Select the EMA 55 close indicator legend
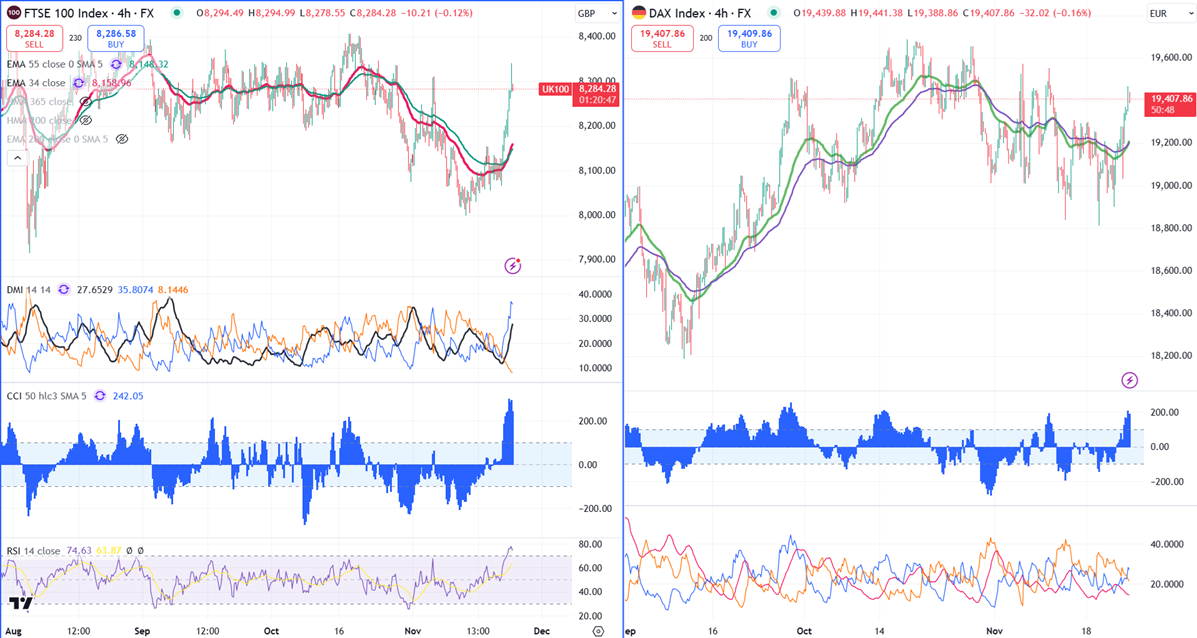This screenshot has width=1197, height=638. pos(57,65)
